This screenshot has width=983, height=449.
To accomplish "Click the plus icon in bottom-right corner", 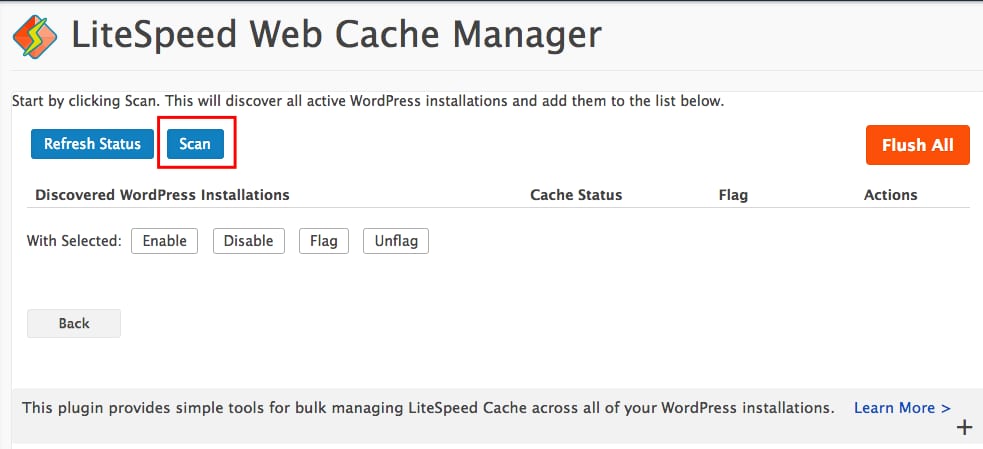I will (x=964, y=428).
